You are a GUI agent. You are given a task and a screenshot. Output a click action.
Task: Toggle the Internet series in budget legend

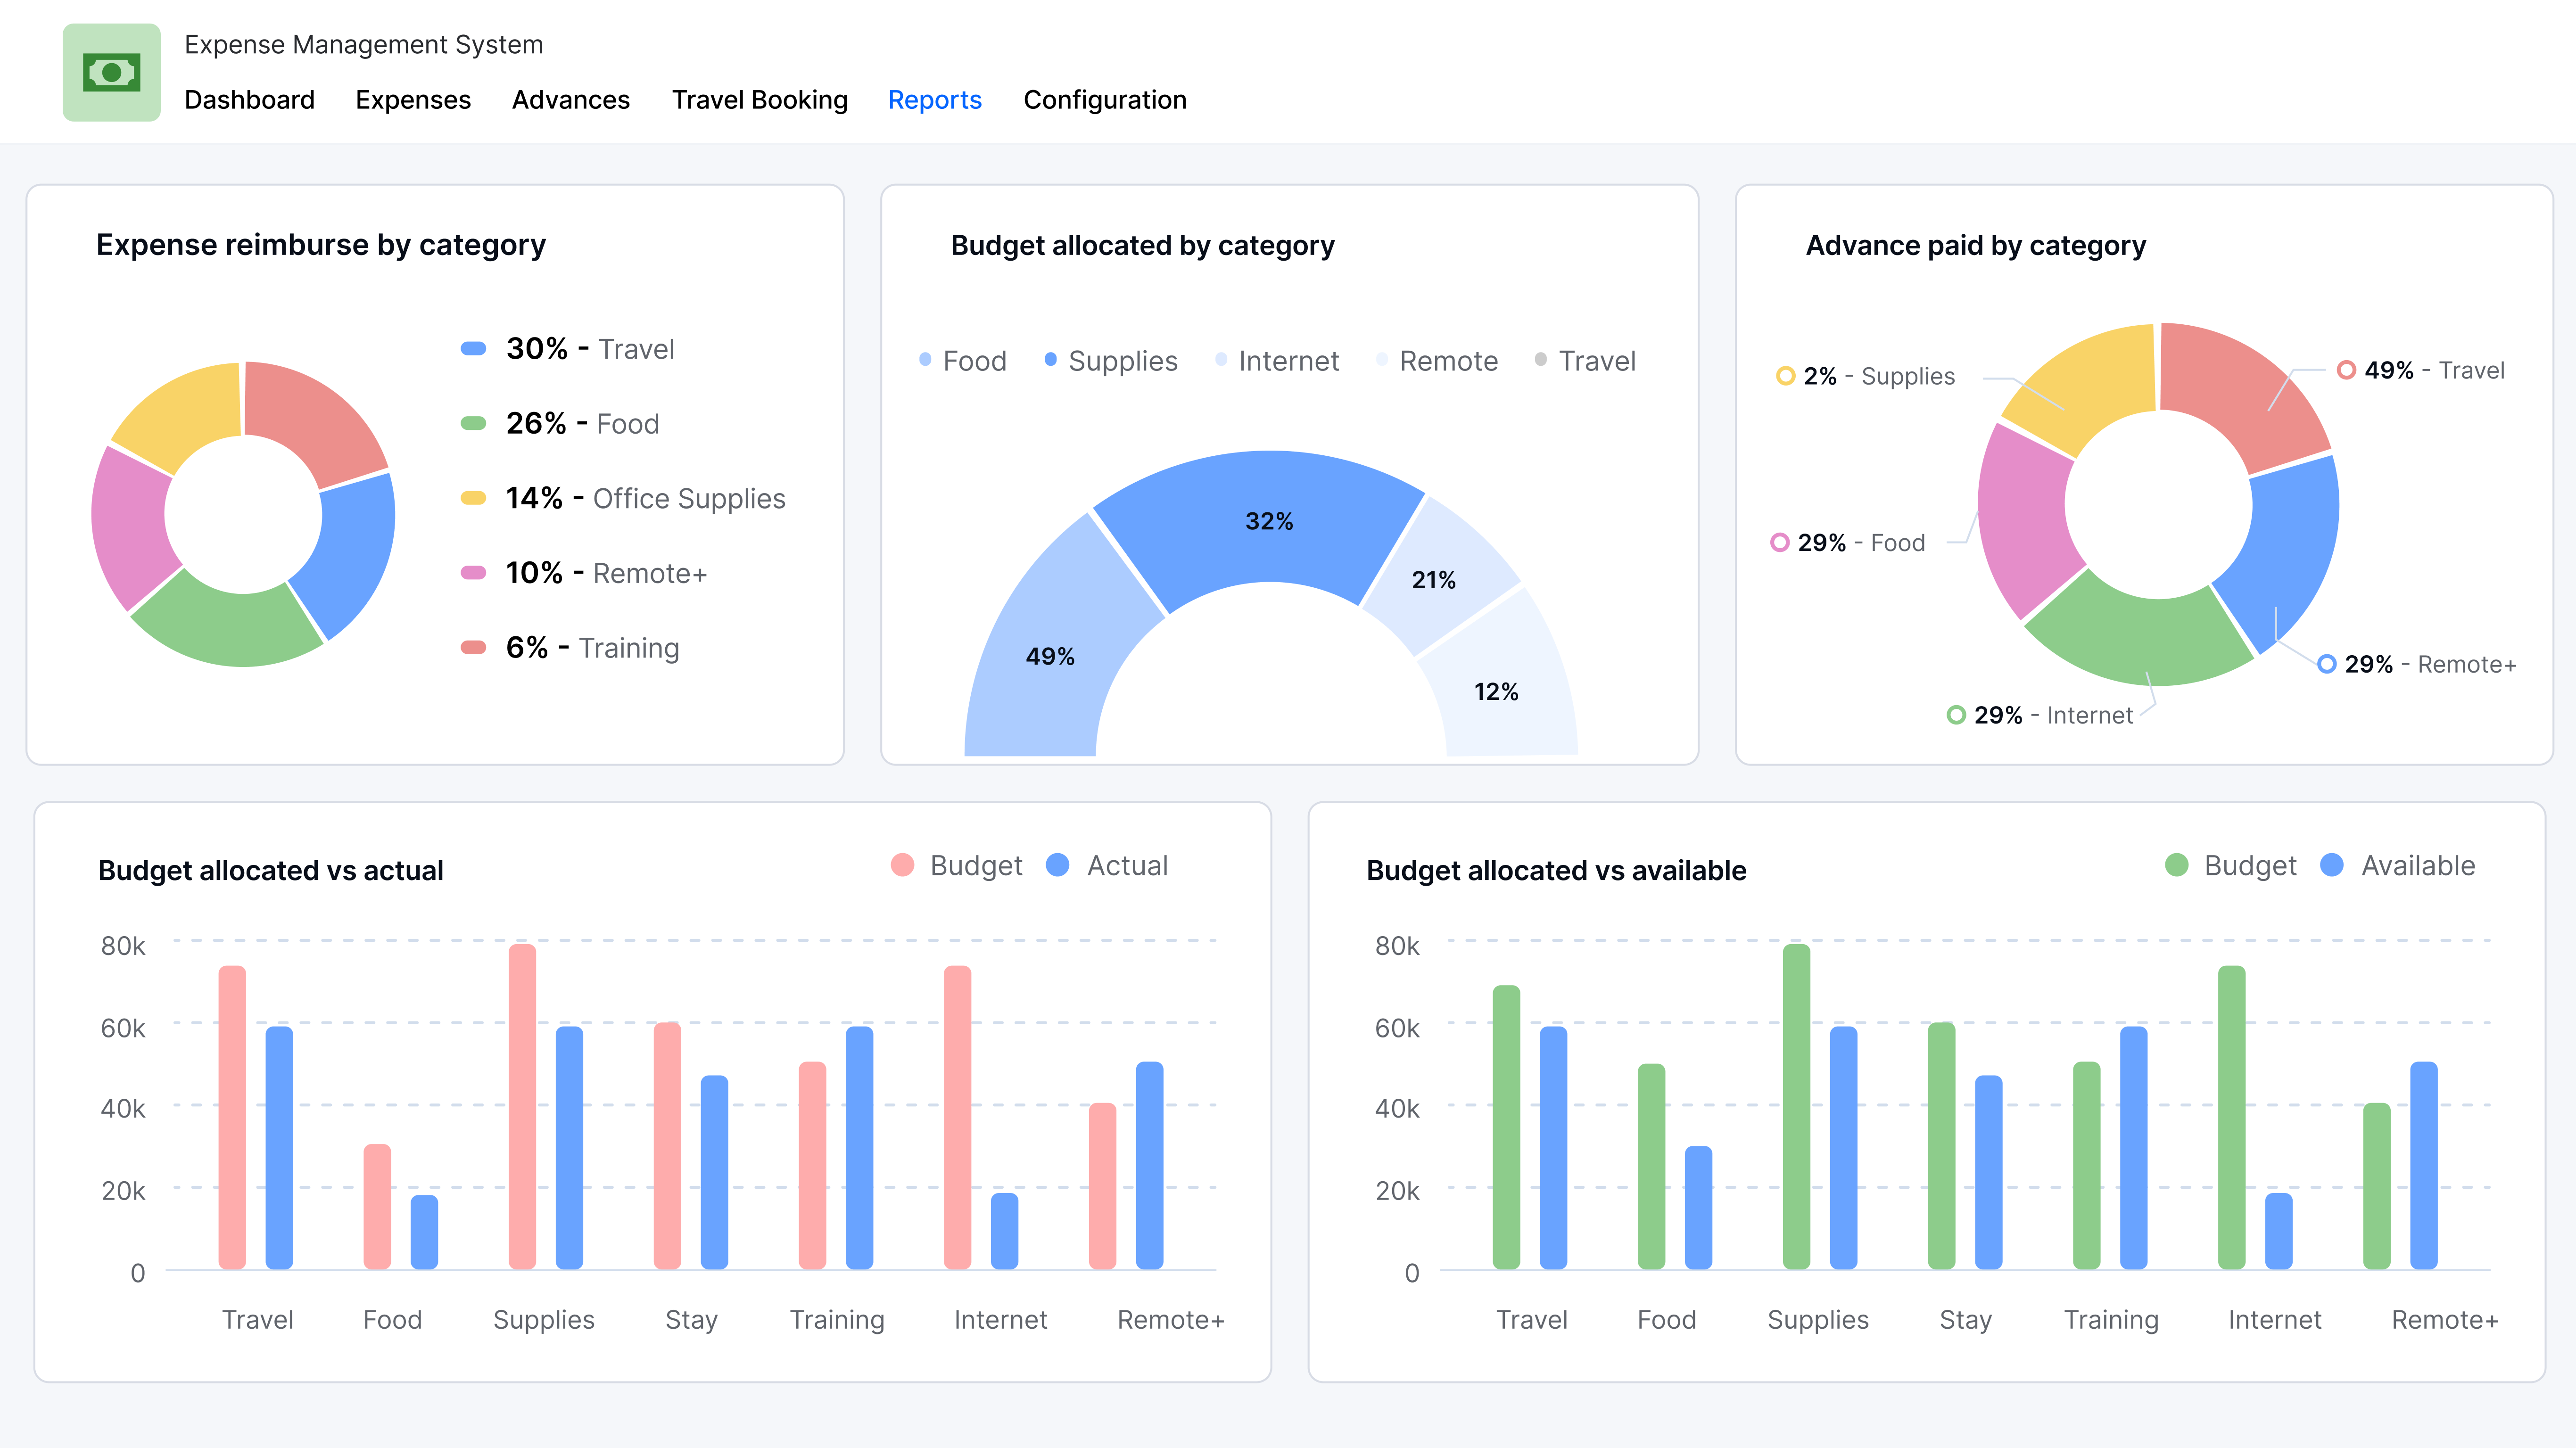(x=1277, y=361)
